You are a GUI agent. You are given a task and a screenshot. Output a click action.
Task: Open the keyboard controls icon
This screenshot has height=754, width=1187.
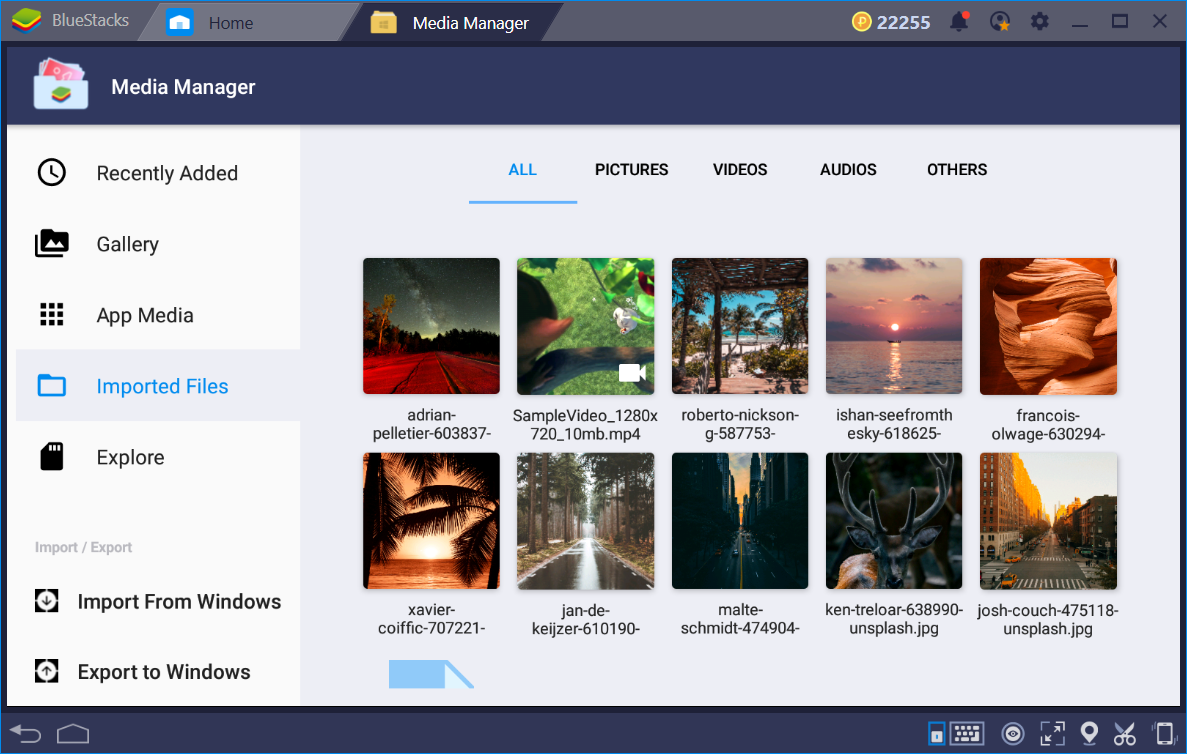[x=967, y=733]
